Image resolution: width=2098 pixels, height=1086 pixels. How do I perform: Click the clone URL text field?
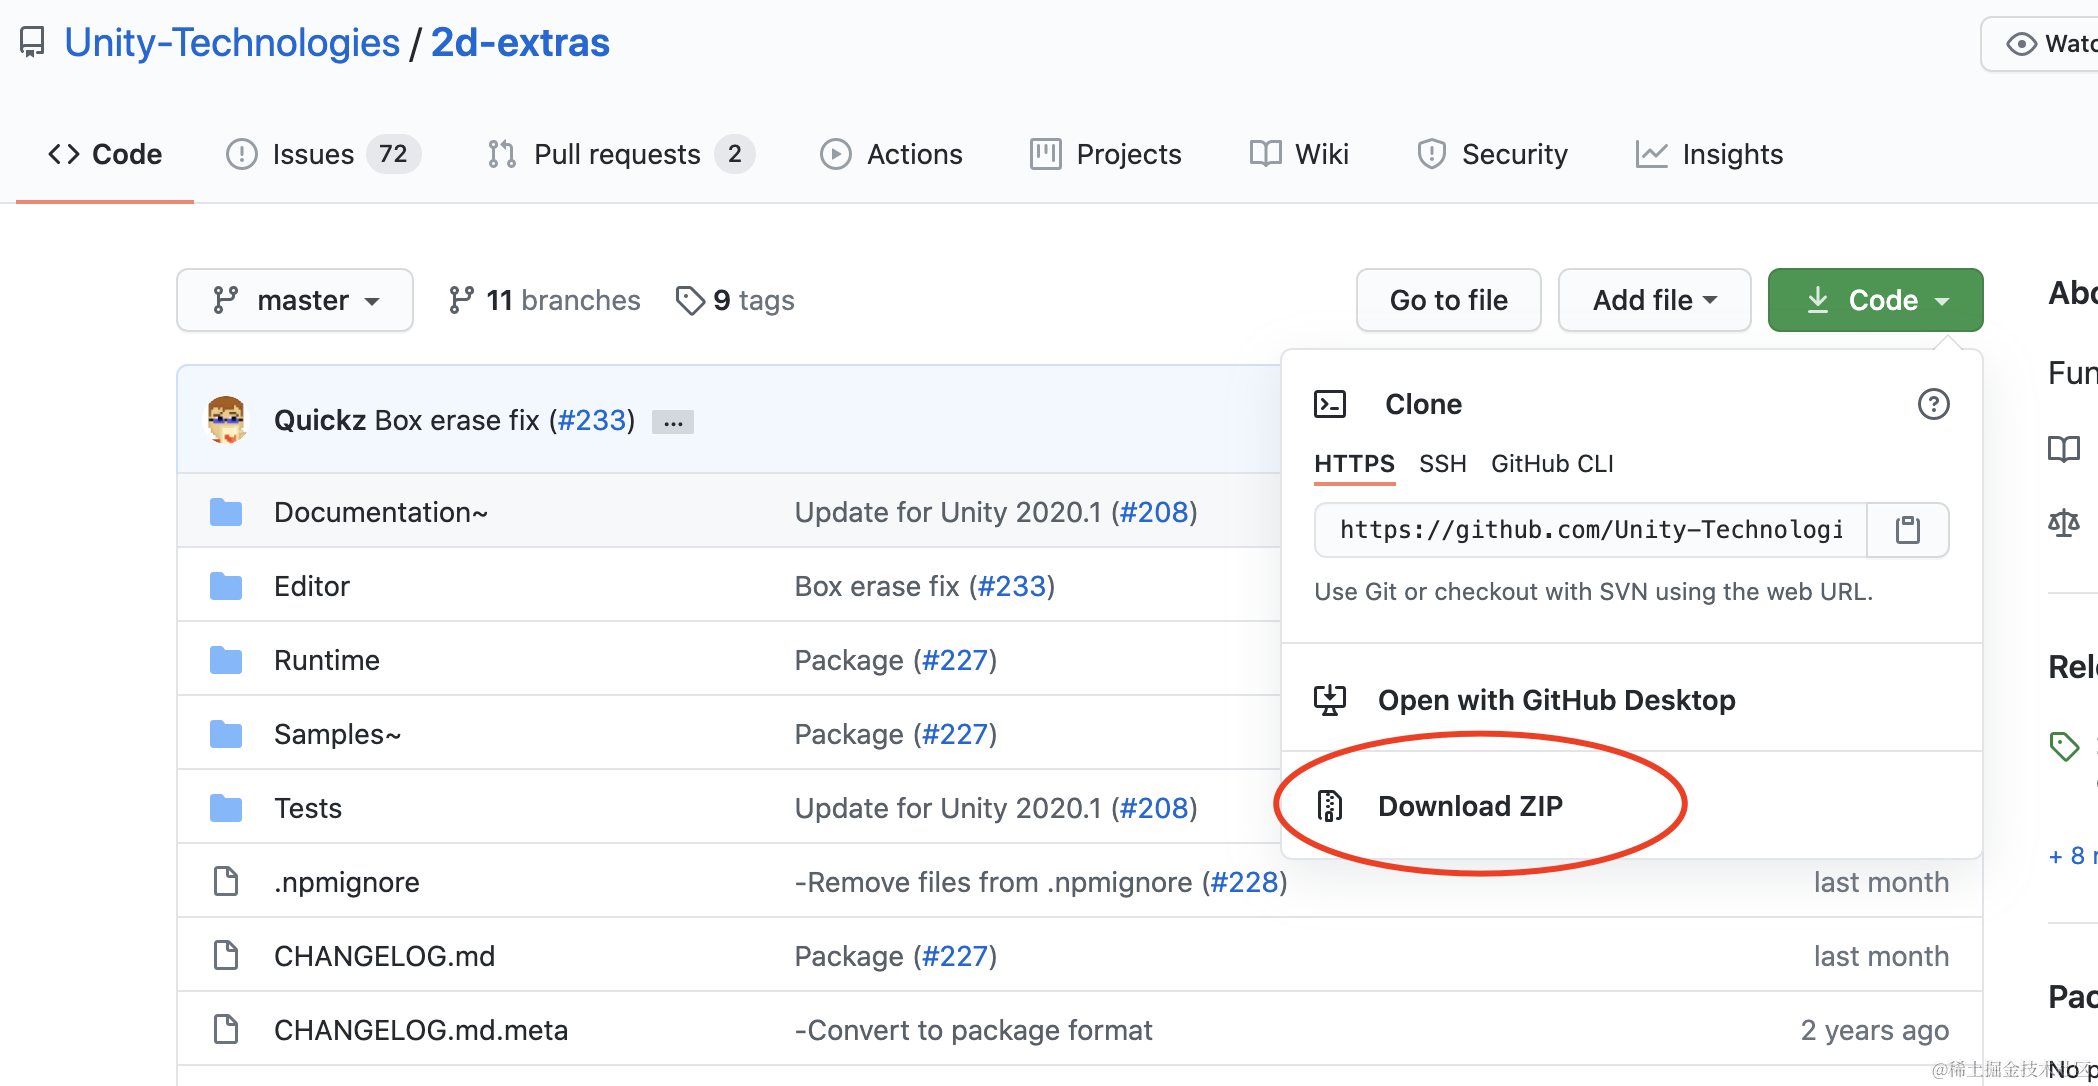pos(1591,530)
